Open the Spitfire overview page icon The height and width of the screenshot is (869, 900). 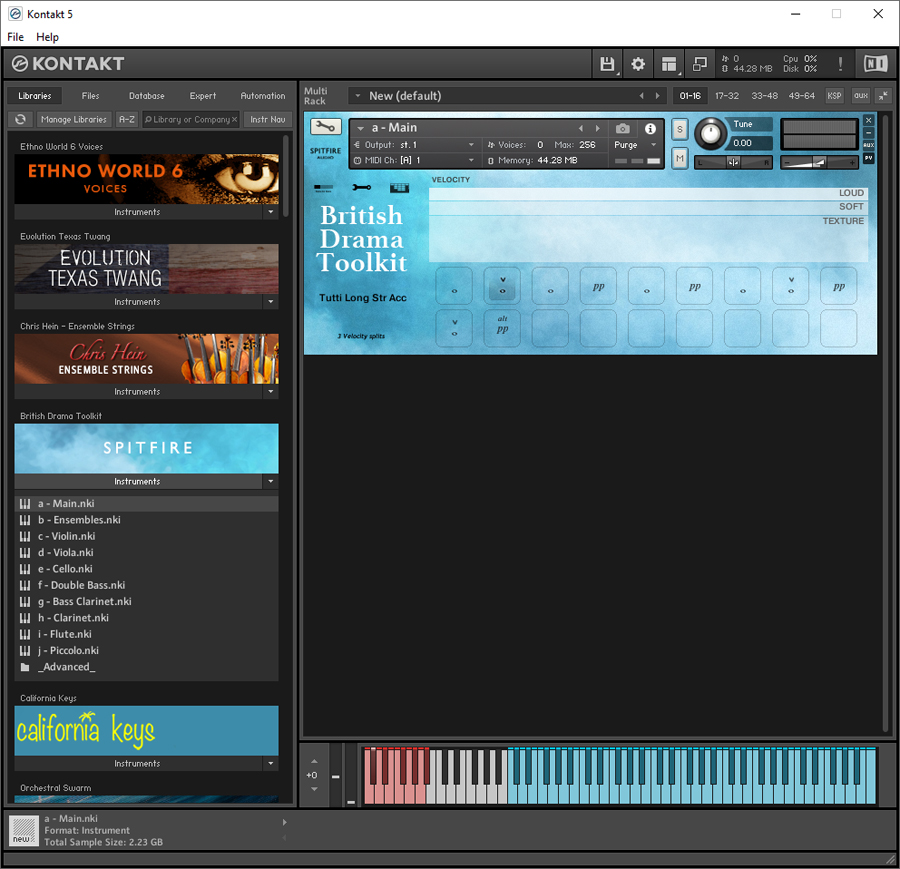(324, 188)
